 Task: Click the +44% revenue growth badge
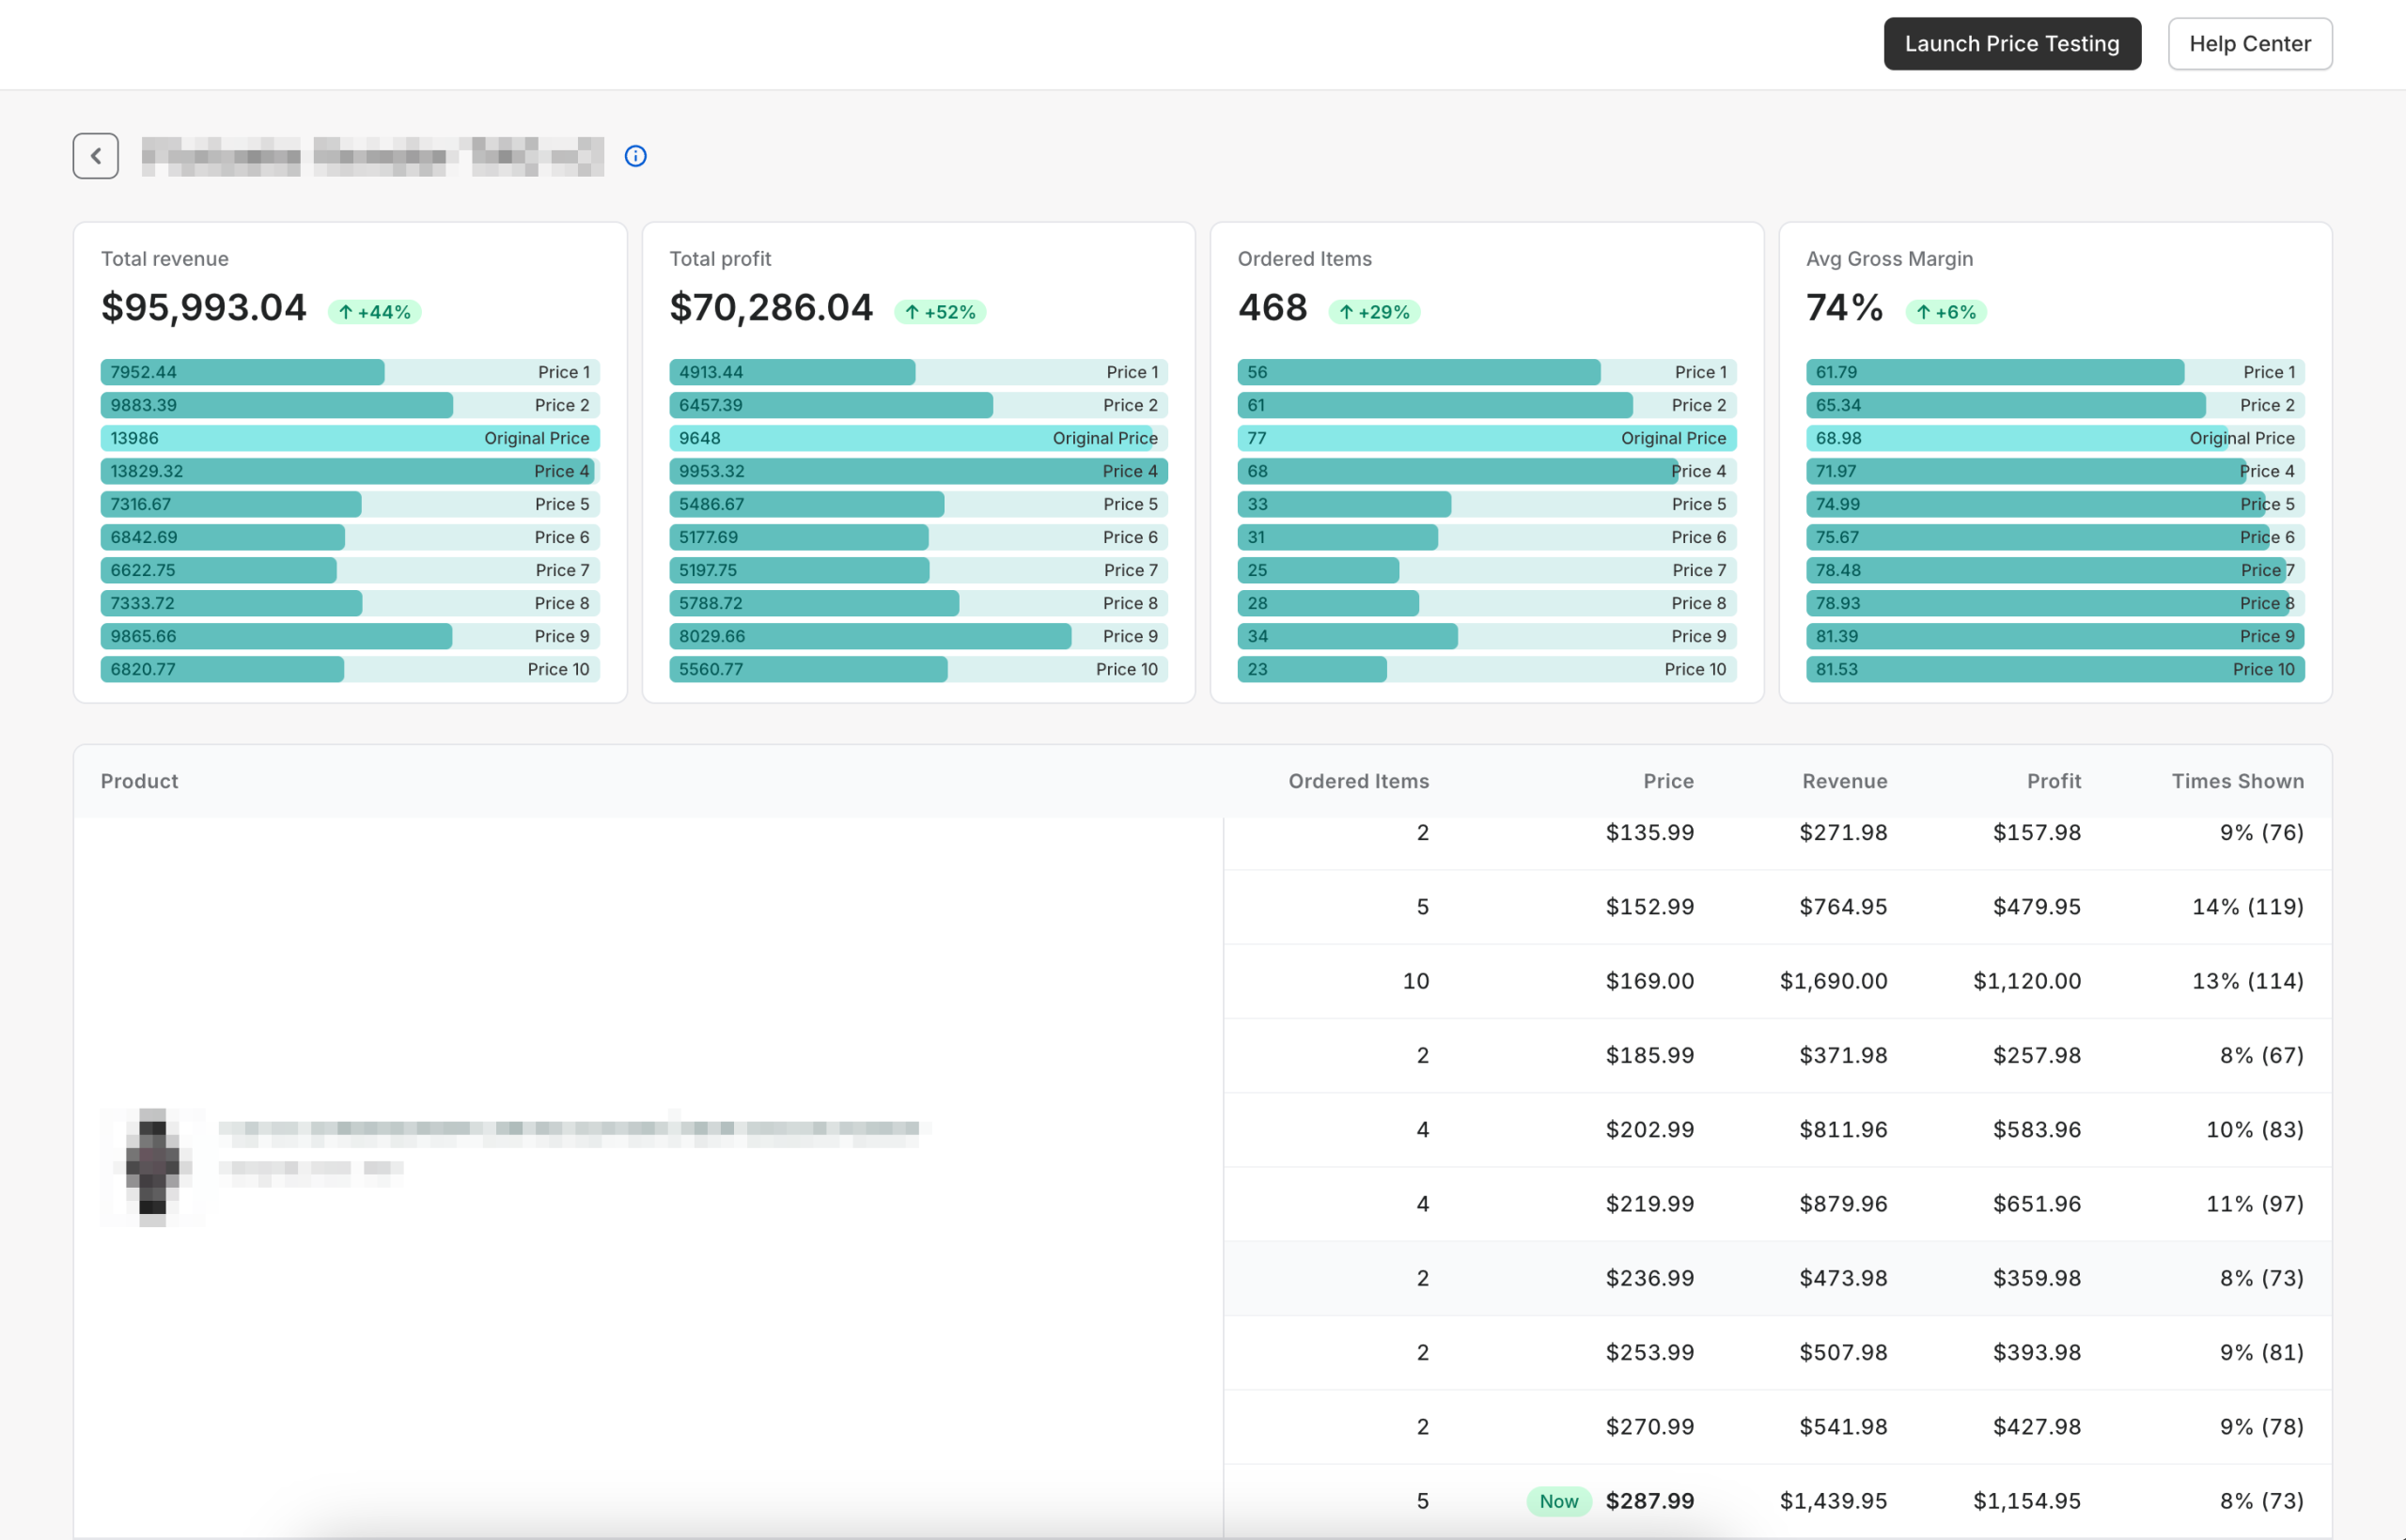click(x=373, y=311)
